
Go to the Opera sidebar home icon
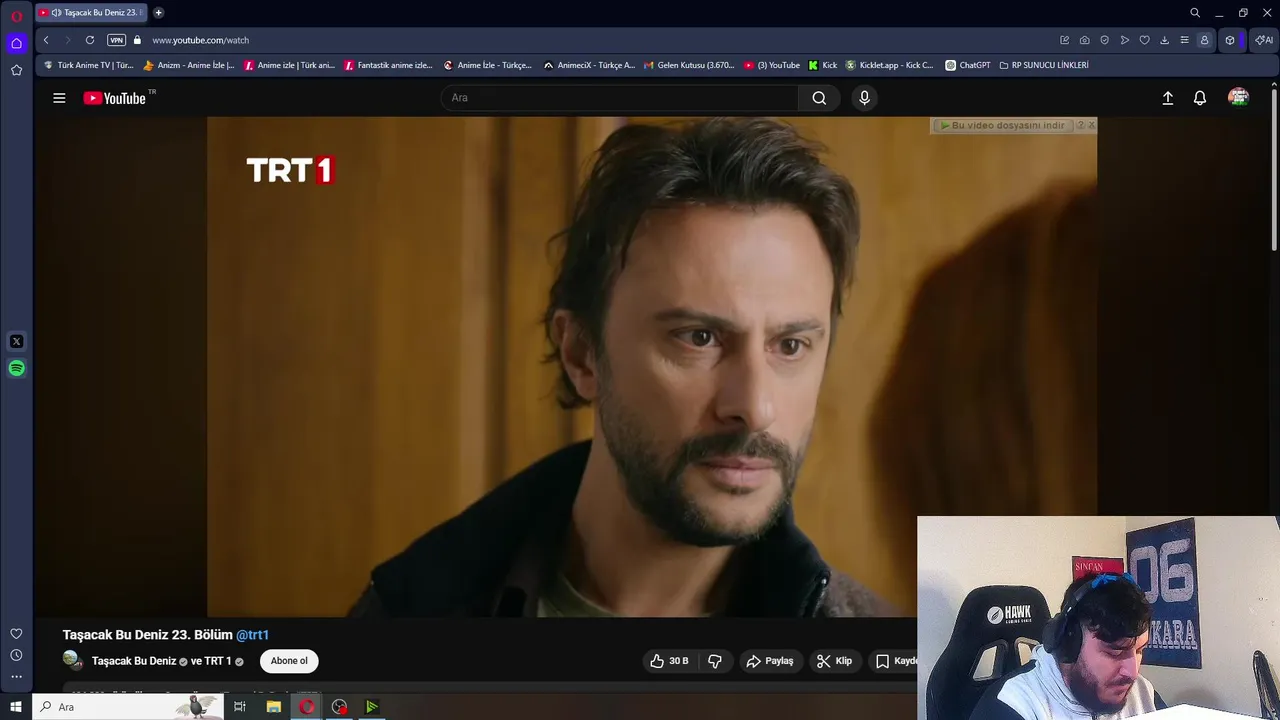(16, 43)
